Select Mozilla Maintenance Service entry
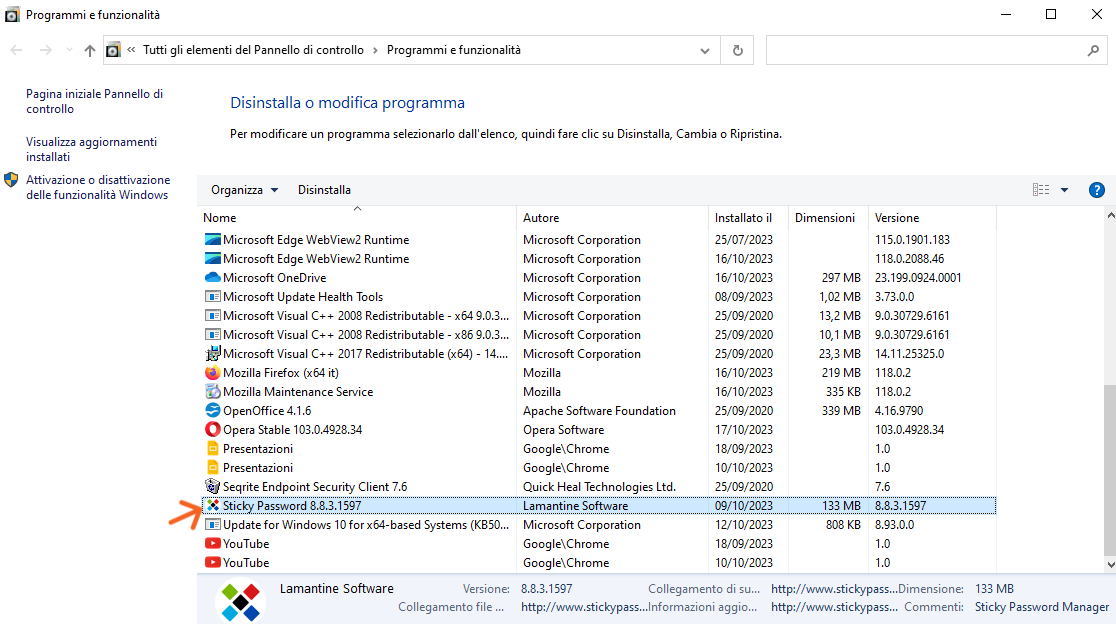Screen dimensions: 1116x624 pos(298,391)
